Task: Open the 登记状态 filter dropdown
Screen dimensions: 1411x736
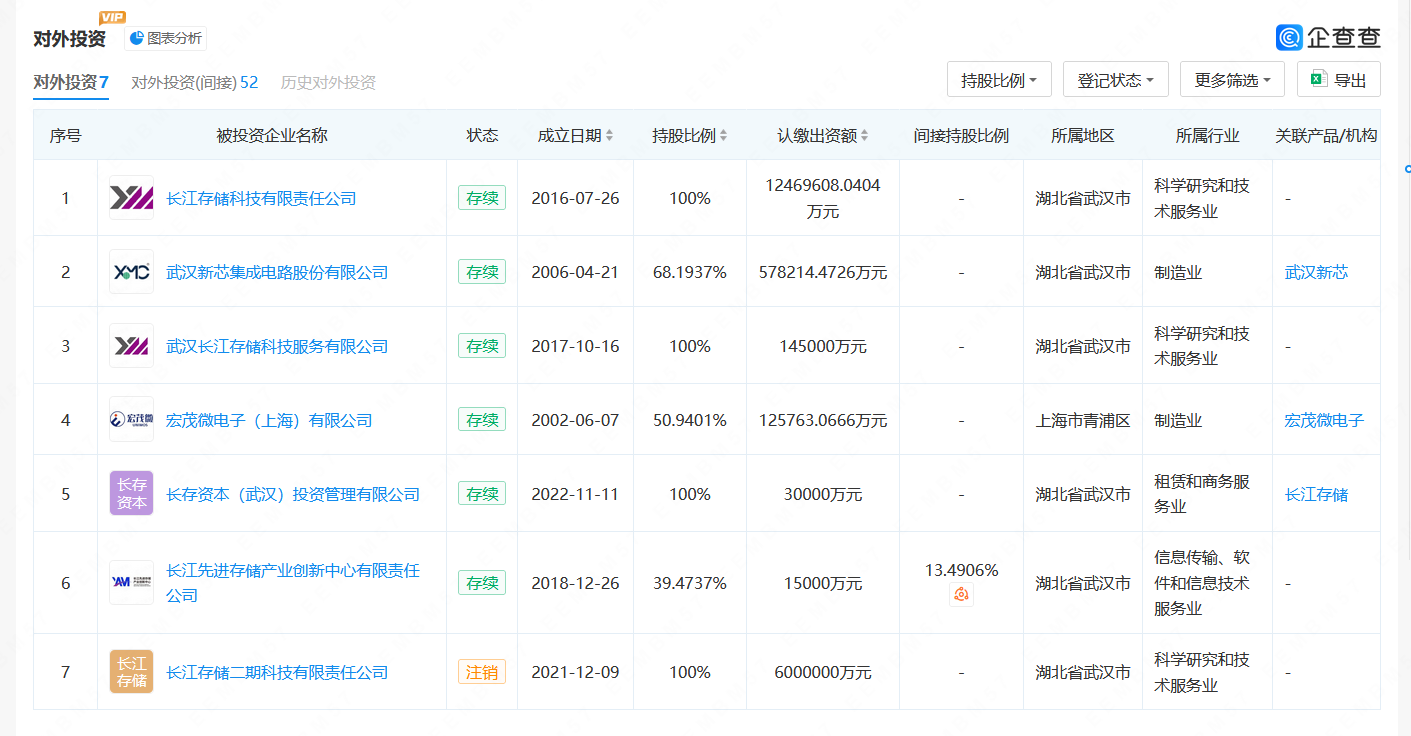Action: pos(1115,80)
